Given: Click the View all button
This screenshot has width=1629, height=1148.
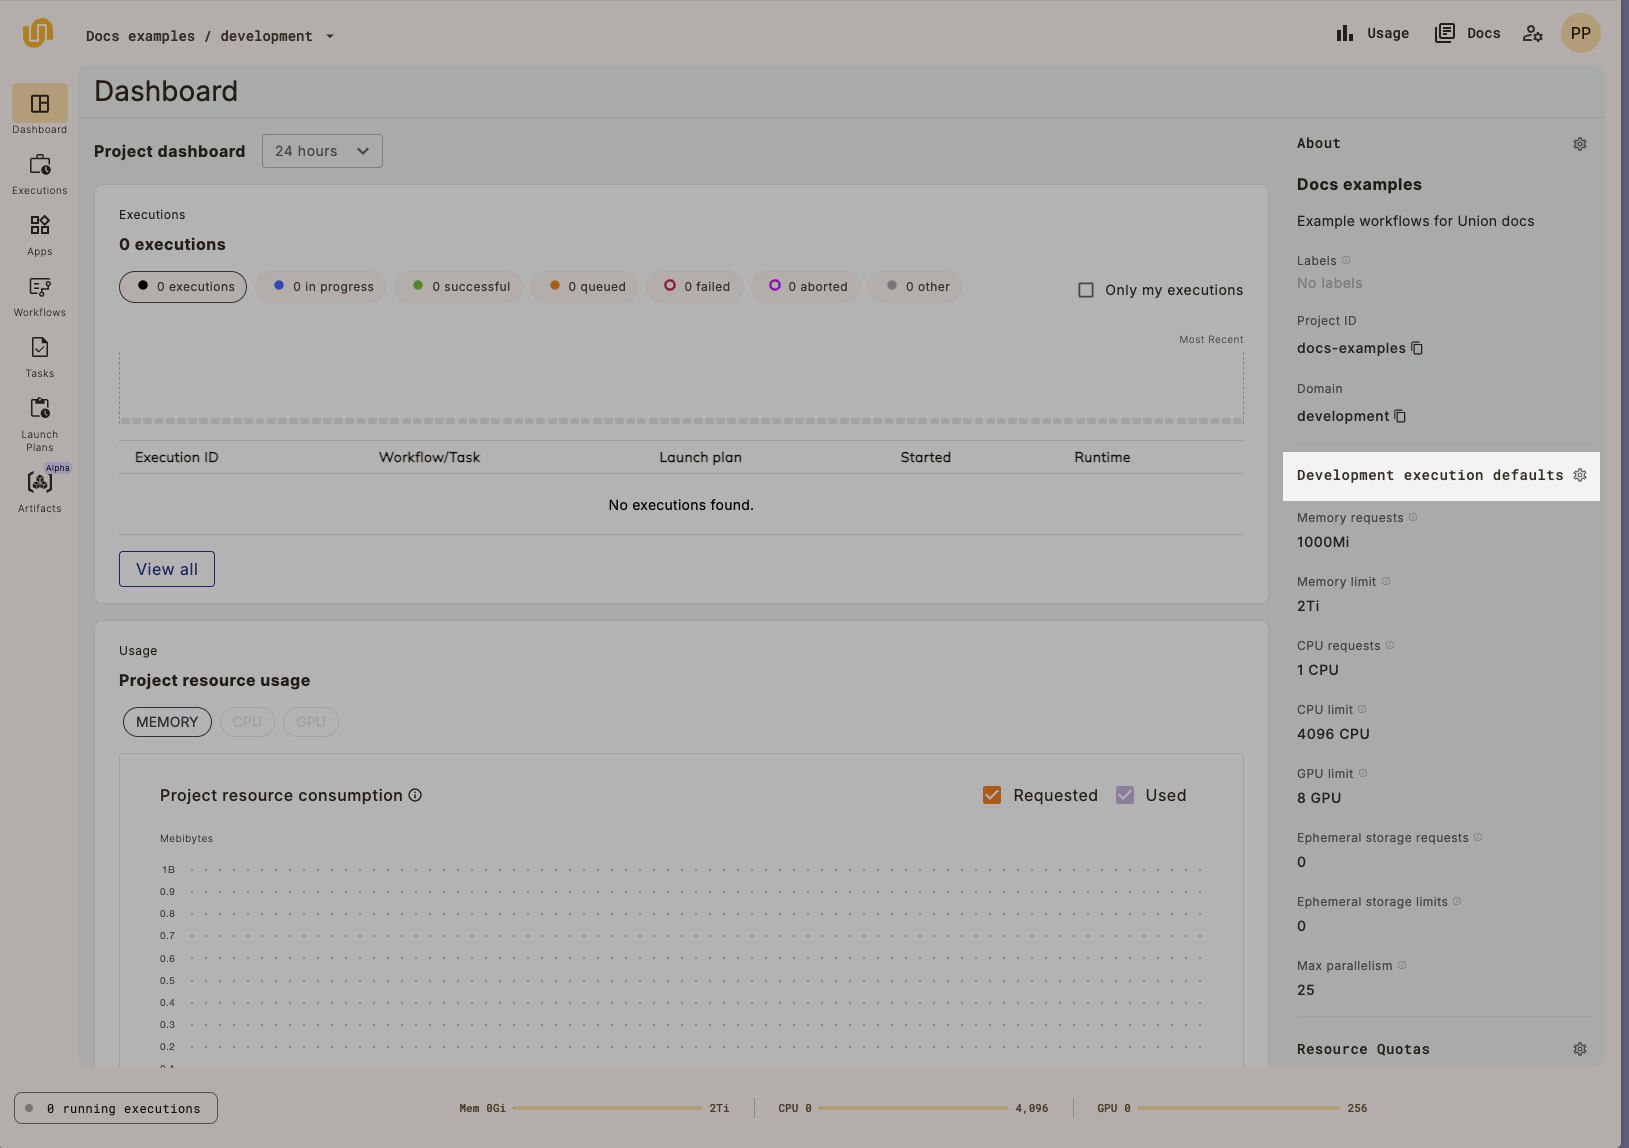Looking at the screenshot, I should pos(167,569).
